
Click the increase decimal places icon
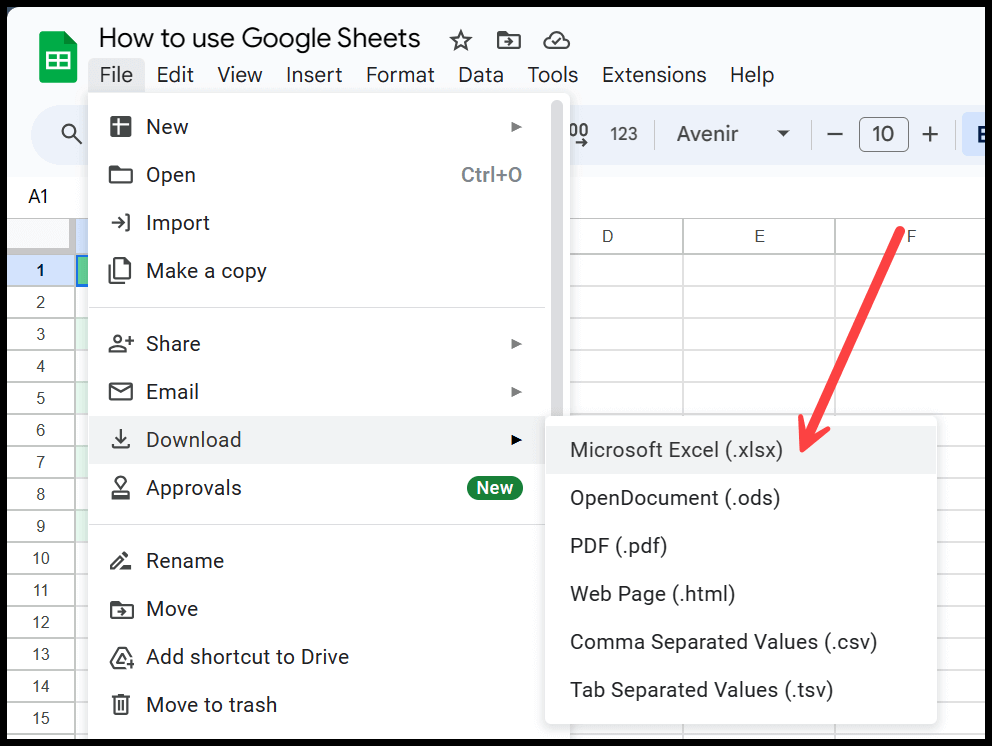(x=579, y=134)
